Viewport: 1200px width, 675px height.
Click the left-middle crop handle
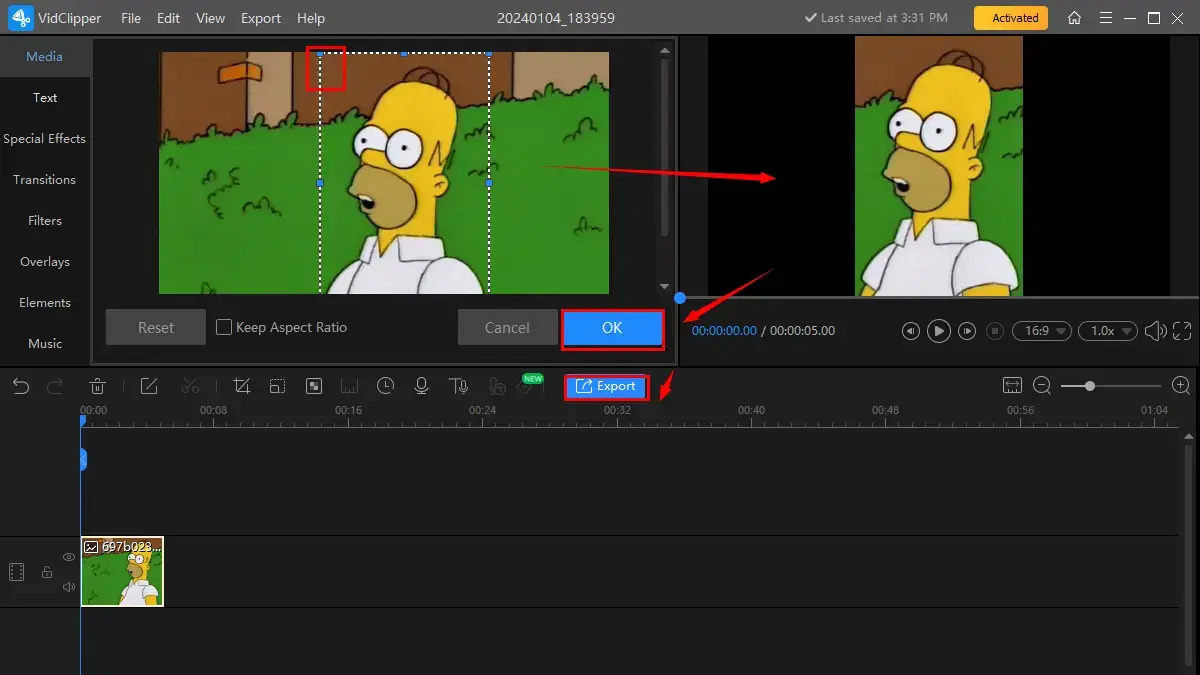pos(320,183)
